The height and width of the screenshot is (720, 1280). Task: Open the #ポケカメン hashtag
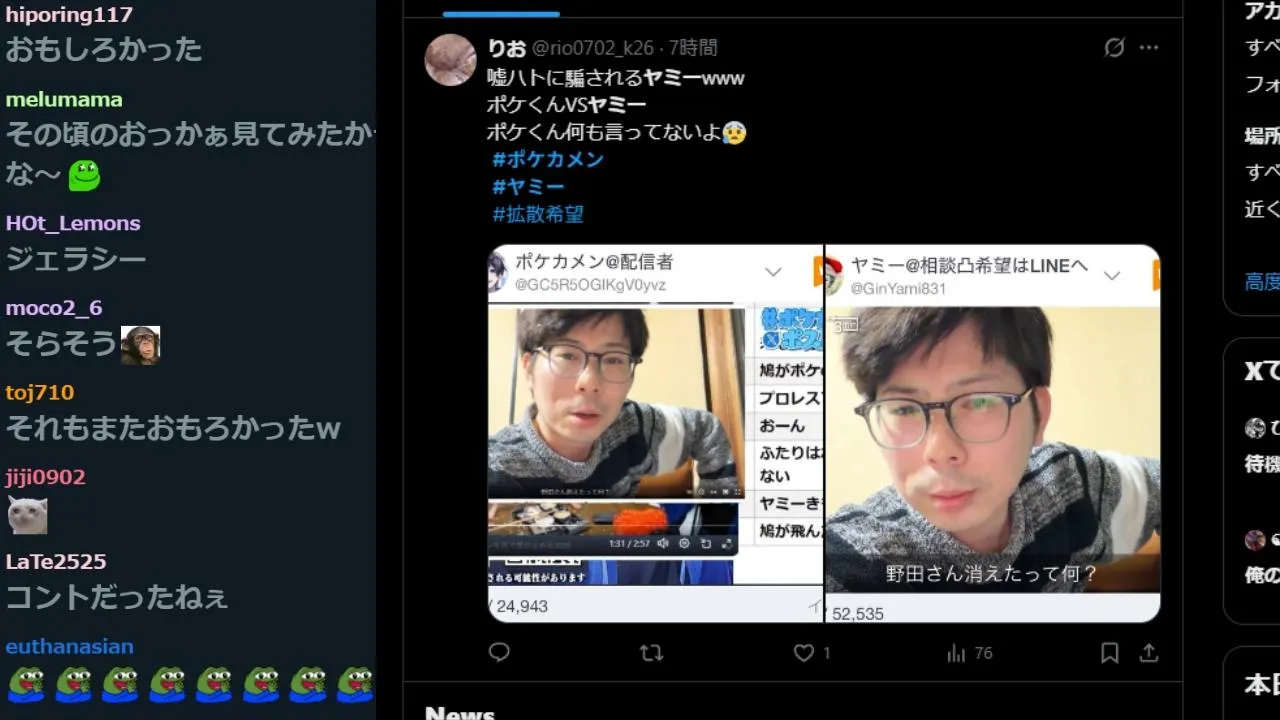coord(548,159)
